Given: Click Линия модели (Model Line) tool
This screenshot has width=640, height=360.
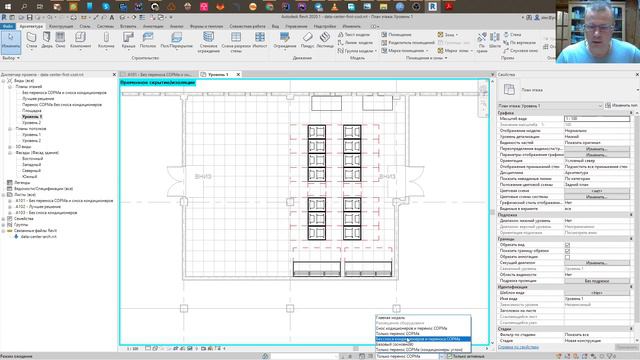Looking at the screenshot, I should pyautogui.click(x=355, y=42).
